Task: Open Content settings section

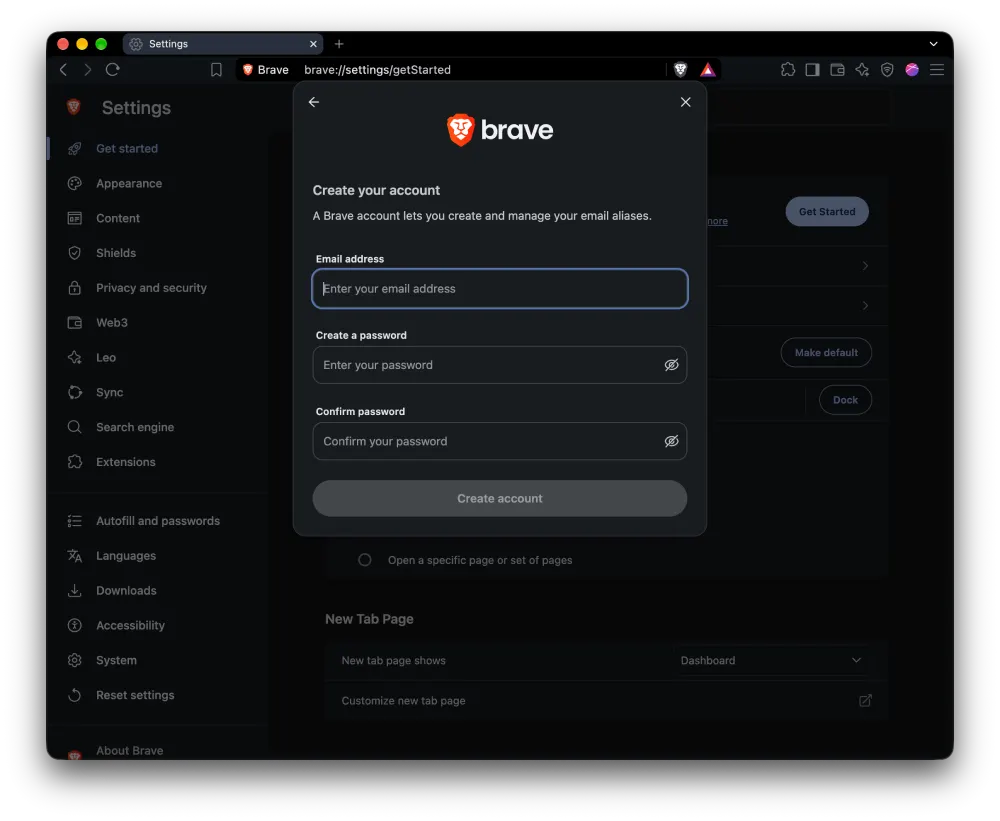Action: [x=118, y=218]
